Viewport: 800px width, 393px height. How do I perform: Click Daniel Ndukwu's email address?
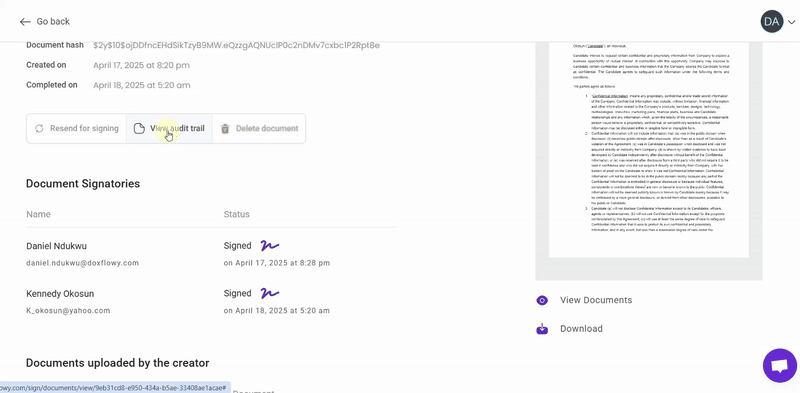pyautogui.click(x=82, y=263)
